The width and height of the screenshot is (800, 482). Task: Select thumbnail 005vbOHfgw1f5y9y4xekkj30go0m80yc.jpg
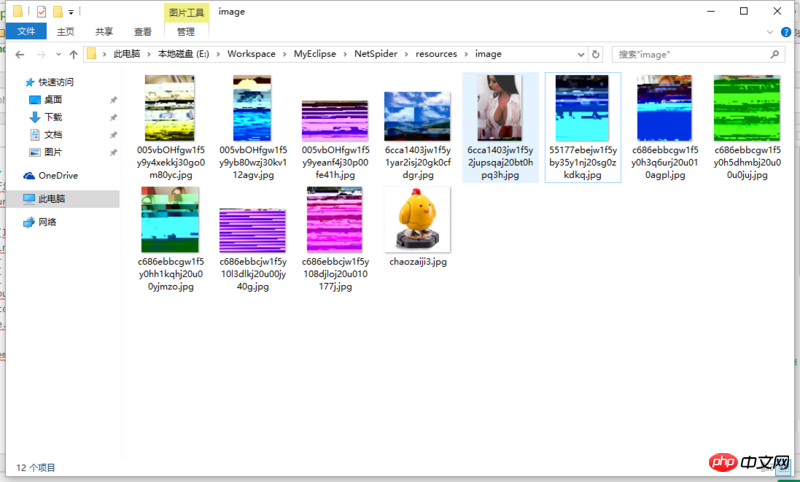[x=170, y=108]
